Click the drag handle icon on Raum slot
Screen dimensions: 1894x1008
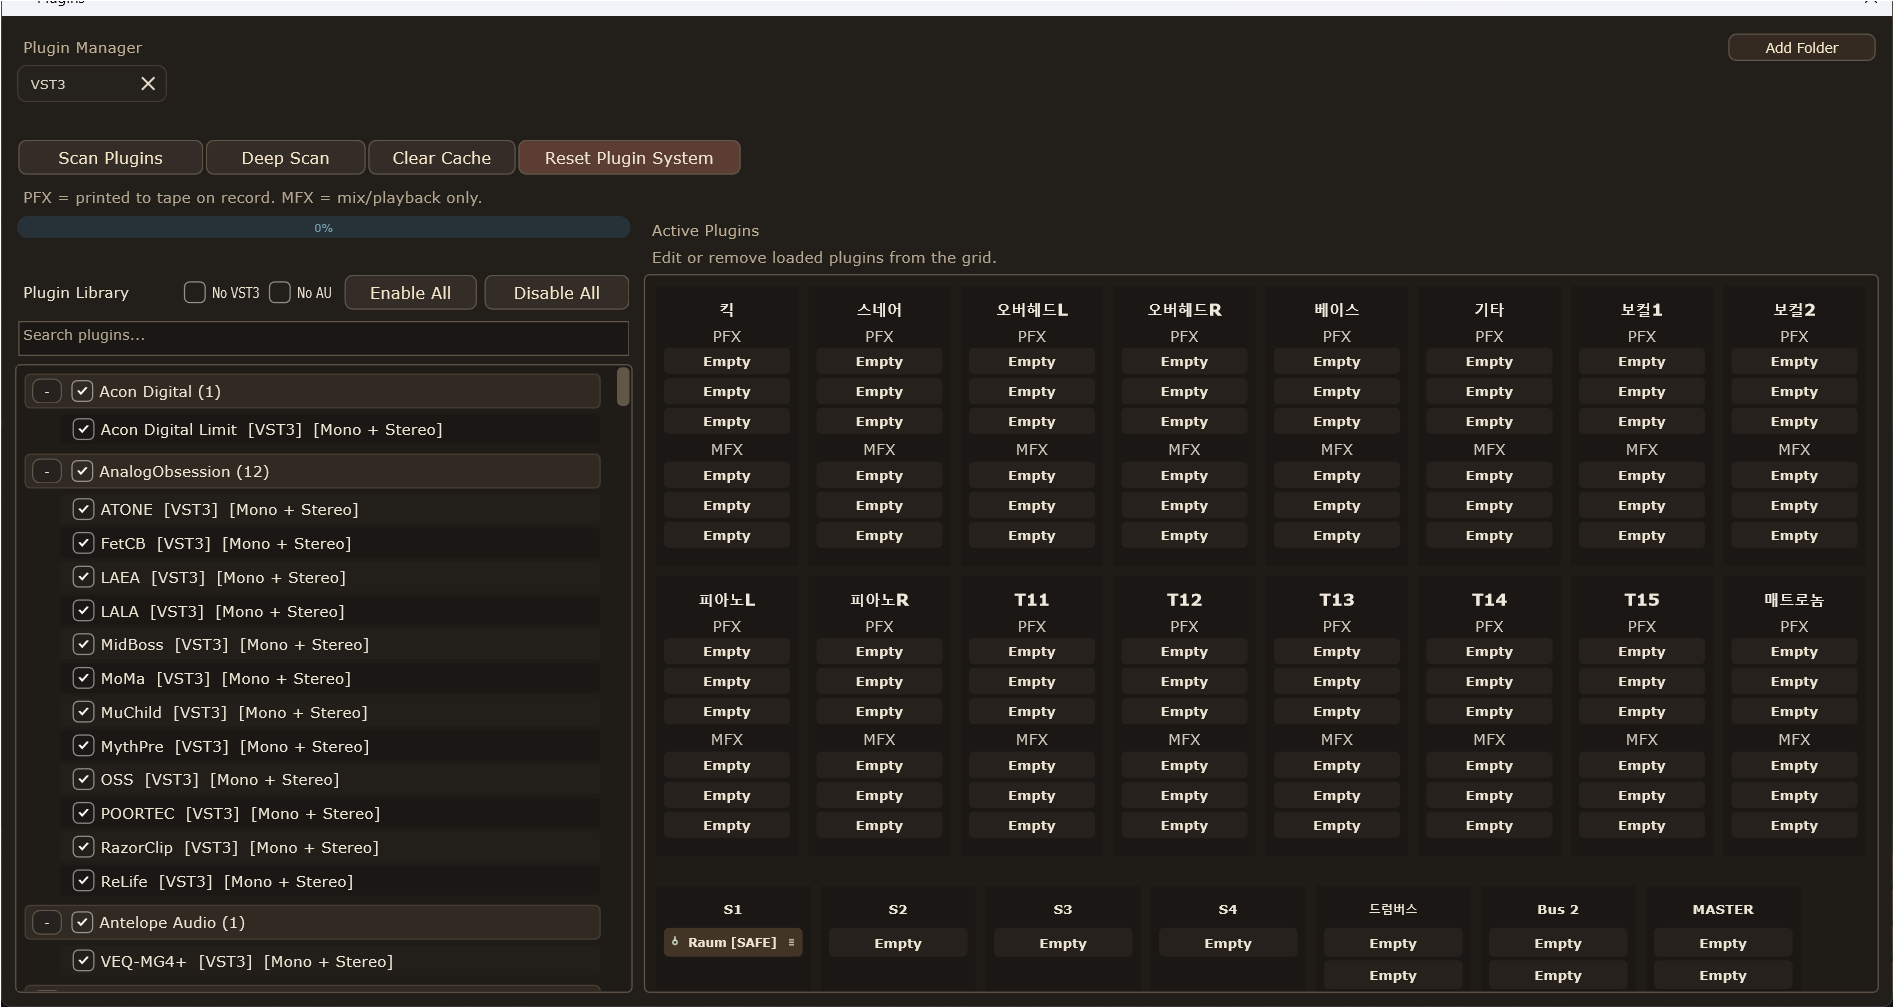click(791, 942)
